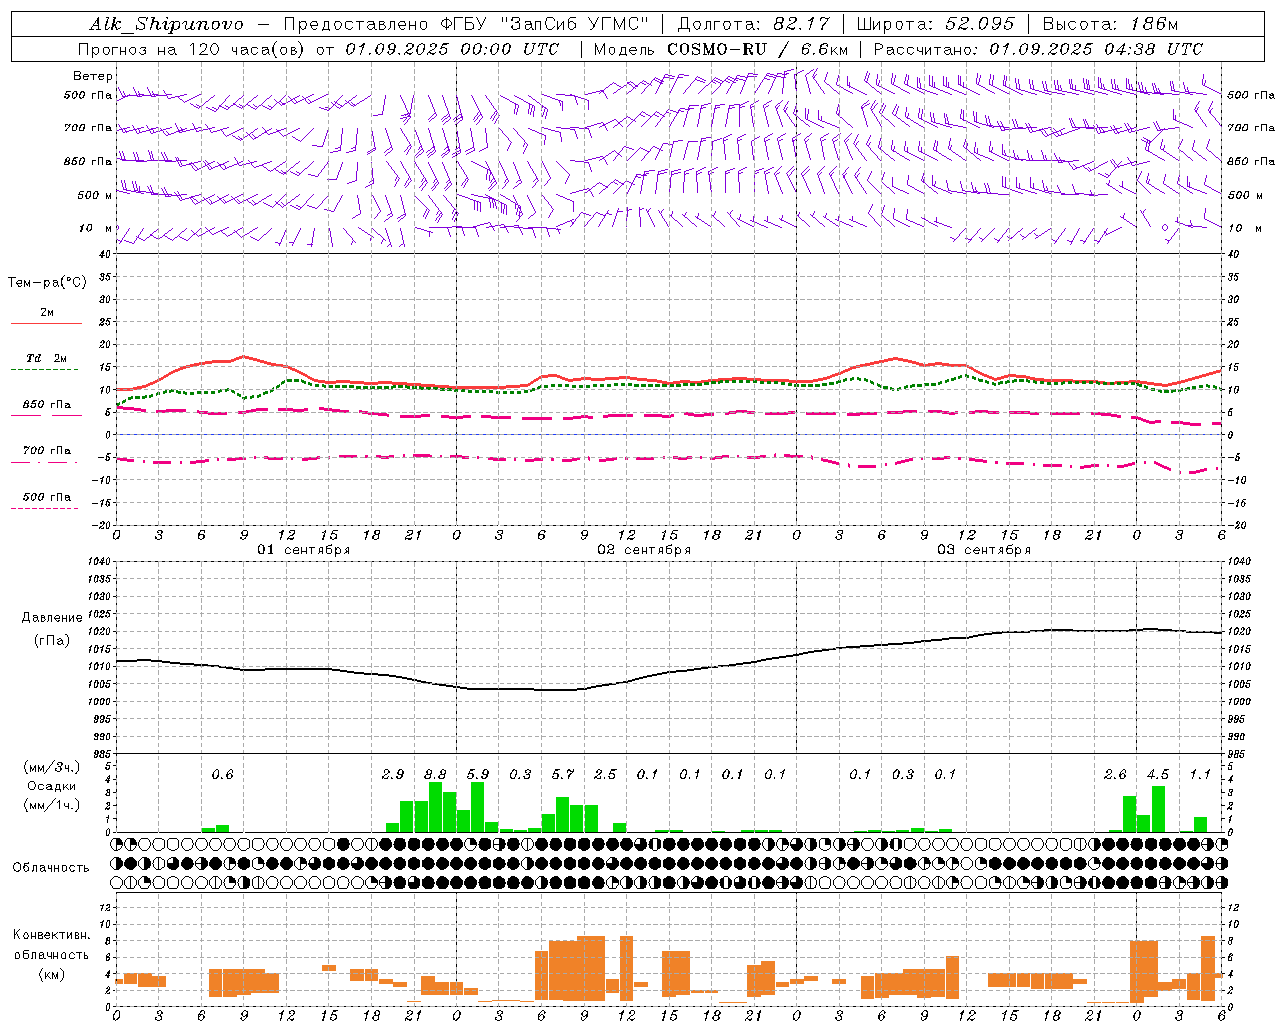Image resolution: width=1280 pixels, height=1024 pixels.
Task: Click the 0.6 precipitation total
Action: pos(222,775)
